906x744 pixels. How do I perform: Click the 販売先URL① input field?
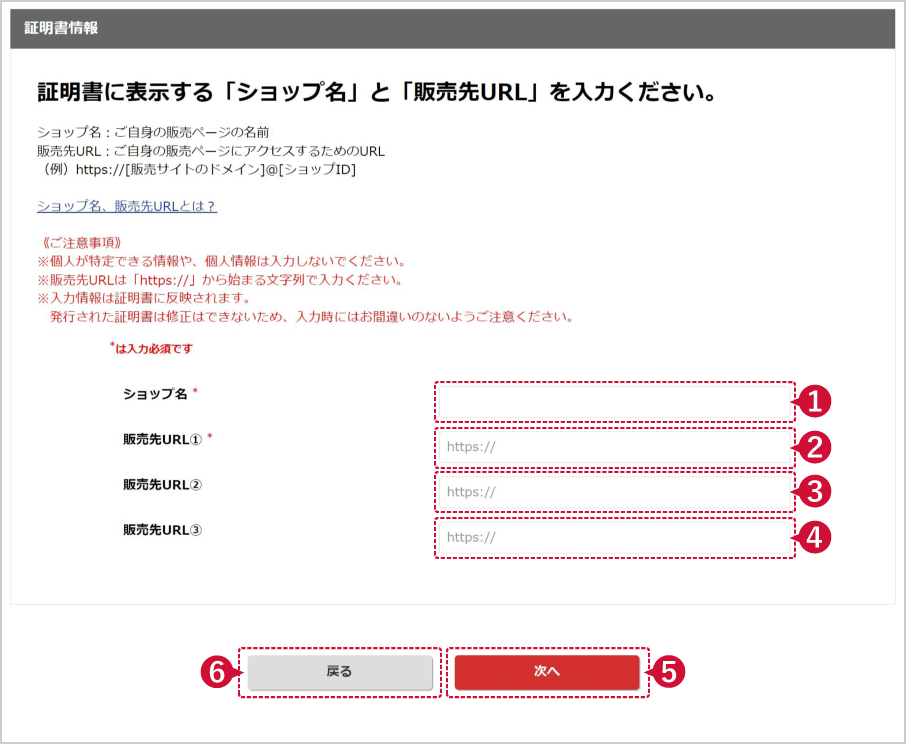(613, 446)
